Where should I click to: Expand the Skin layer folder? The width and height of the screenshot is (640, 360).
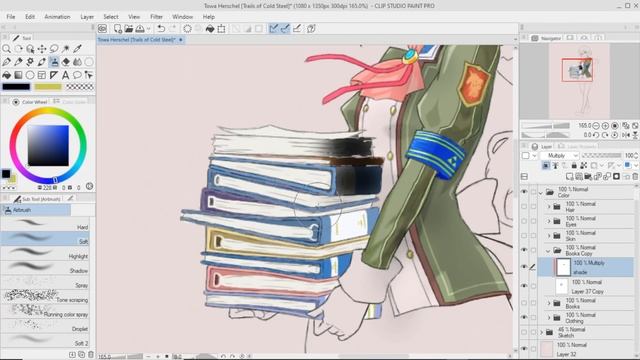(x=549, y=236)
